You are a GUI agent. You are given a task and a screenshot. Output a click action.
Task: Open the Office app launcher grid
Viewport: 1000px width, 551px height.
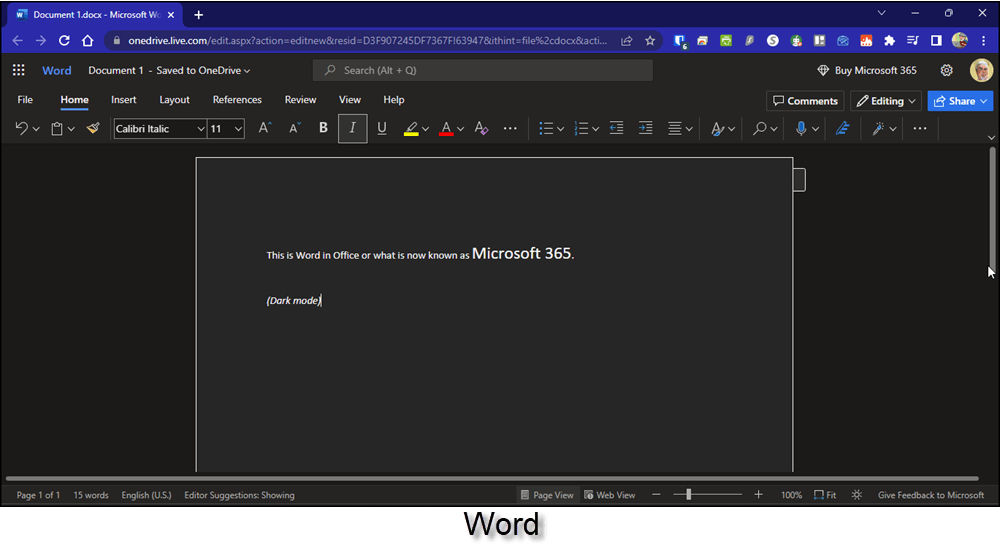click(x=18, y=70)
